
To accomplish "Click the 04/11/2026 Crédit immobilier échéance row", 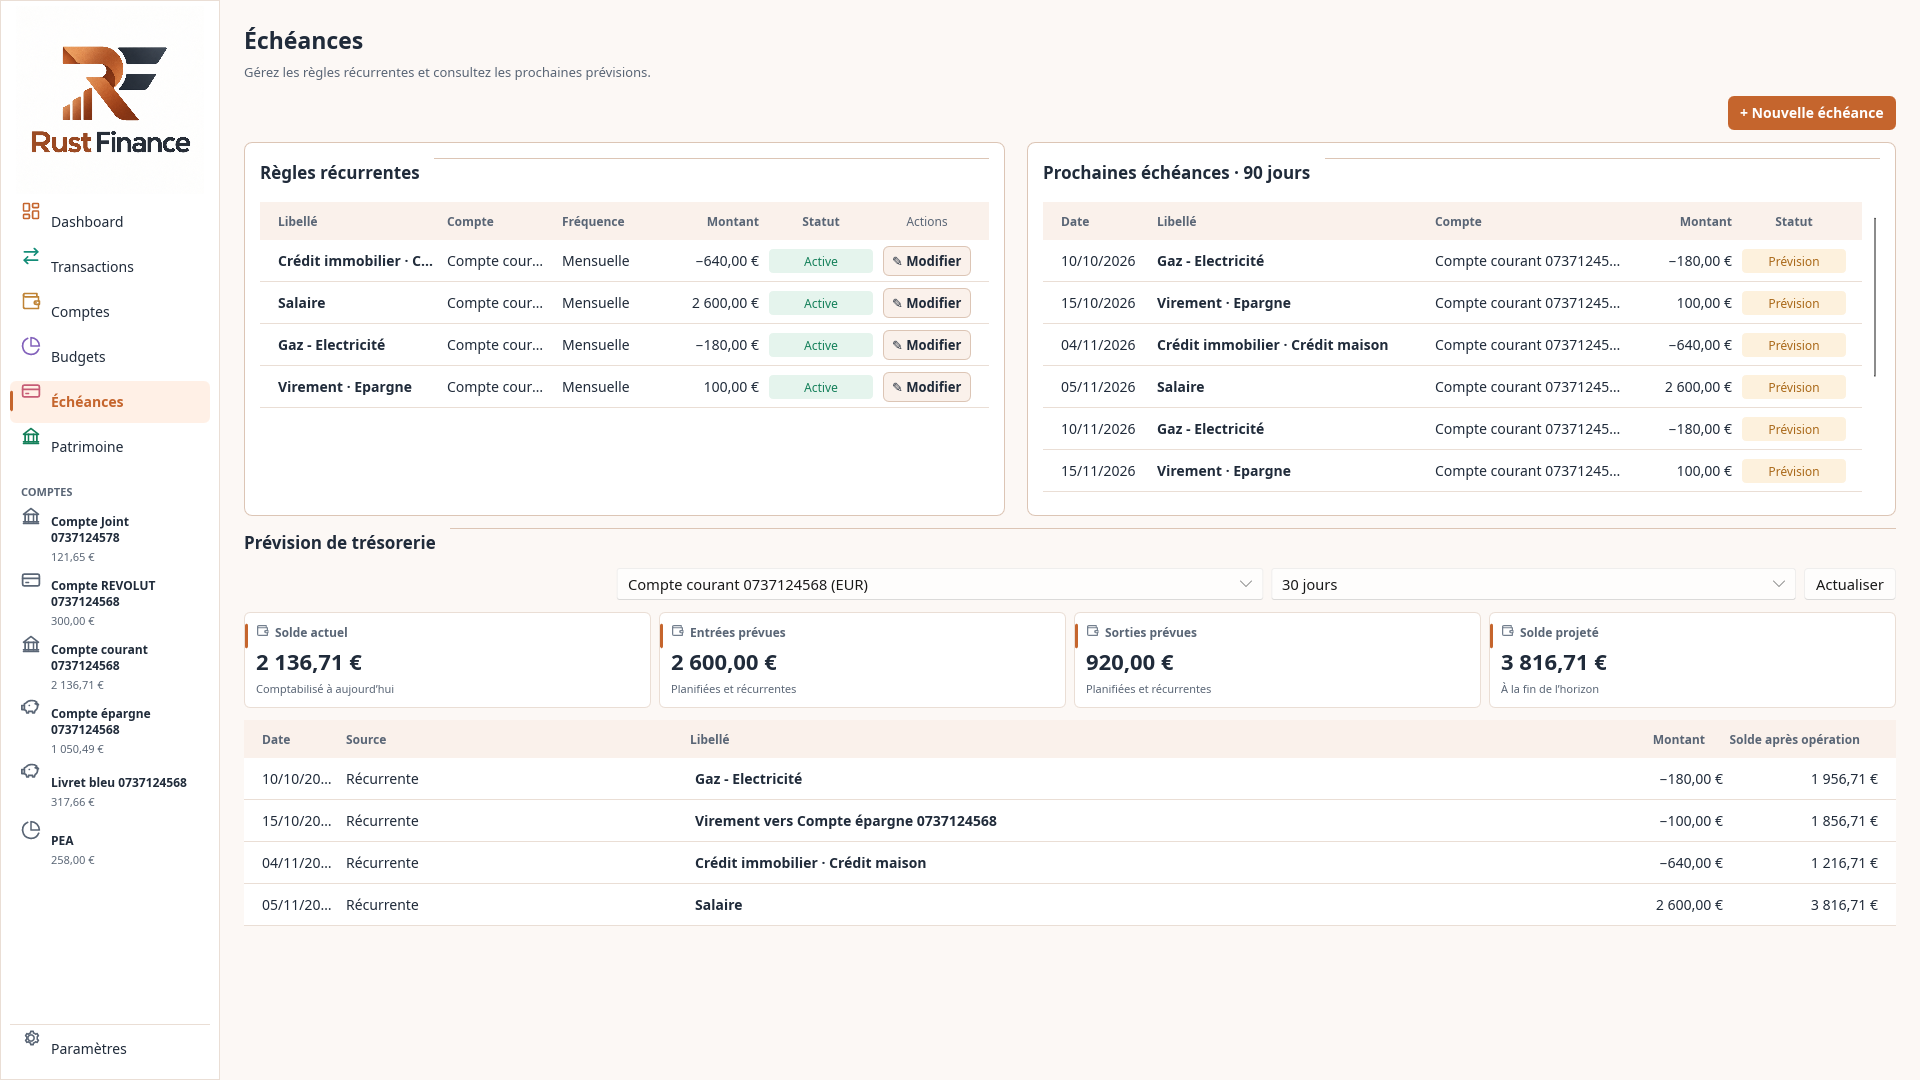I will tap(1452, 345).
